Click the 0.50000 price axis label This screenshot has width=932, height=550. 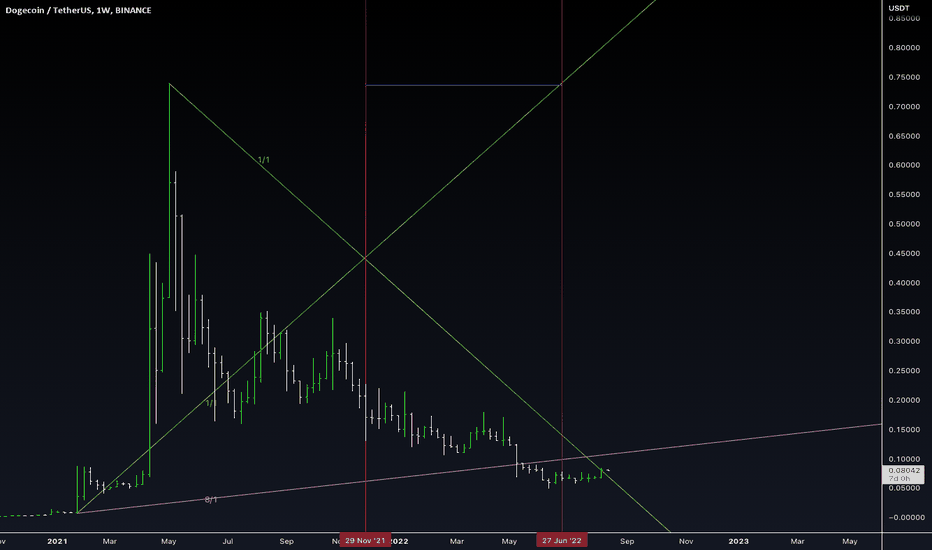point(904,224)
